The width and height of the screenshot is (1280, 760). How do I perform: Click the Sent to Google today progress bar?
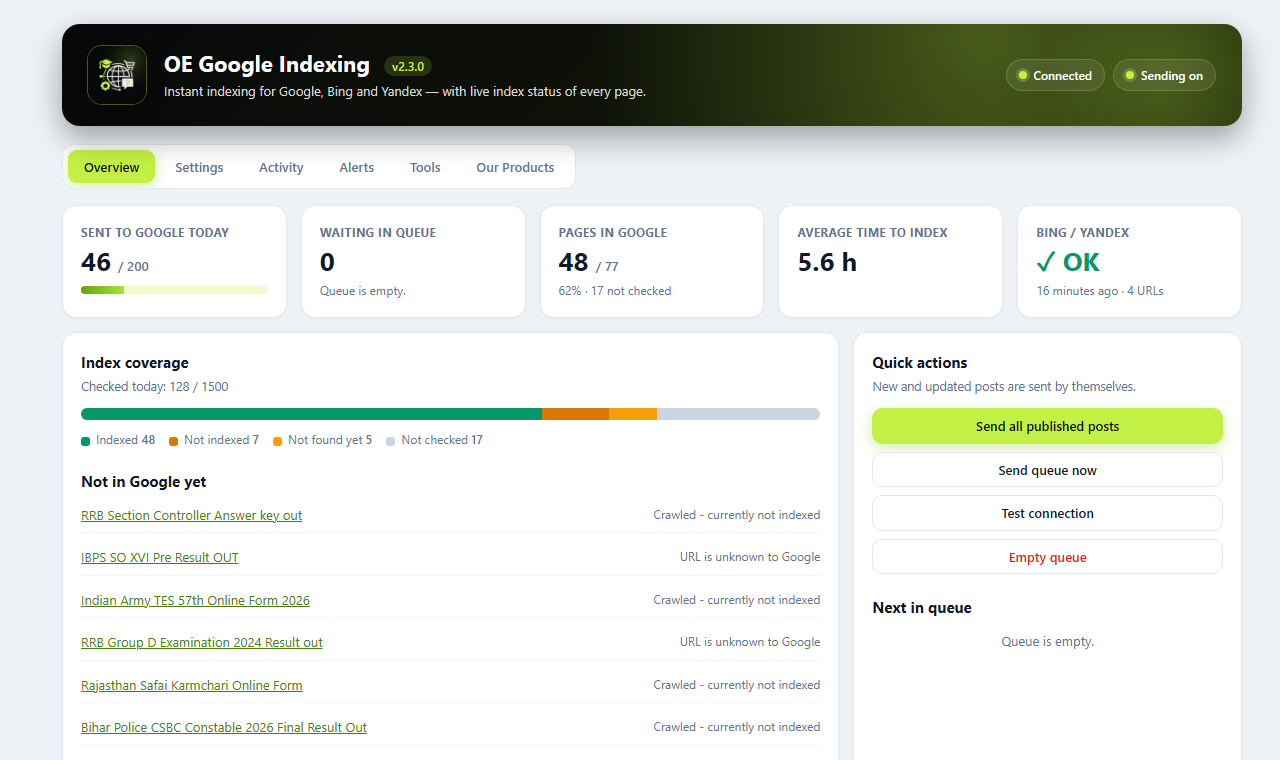click(x=174, y=290)
